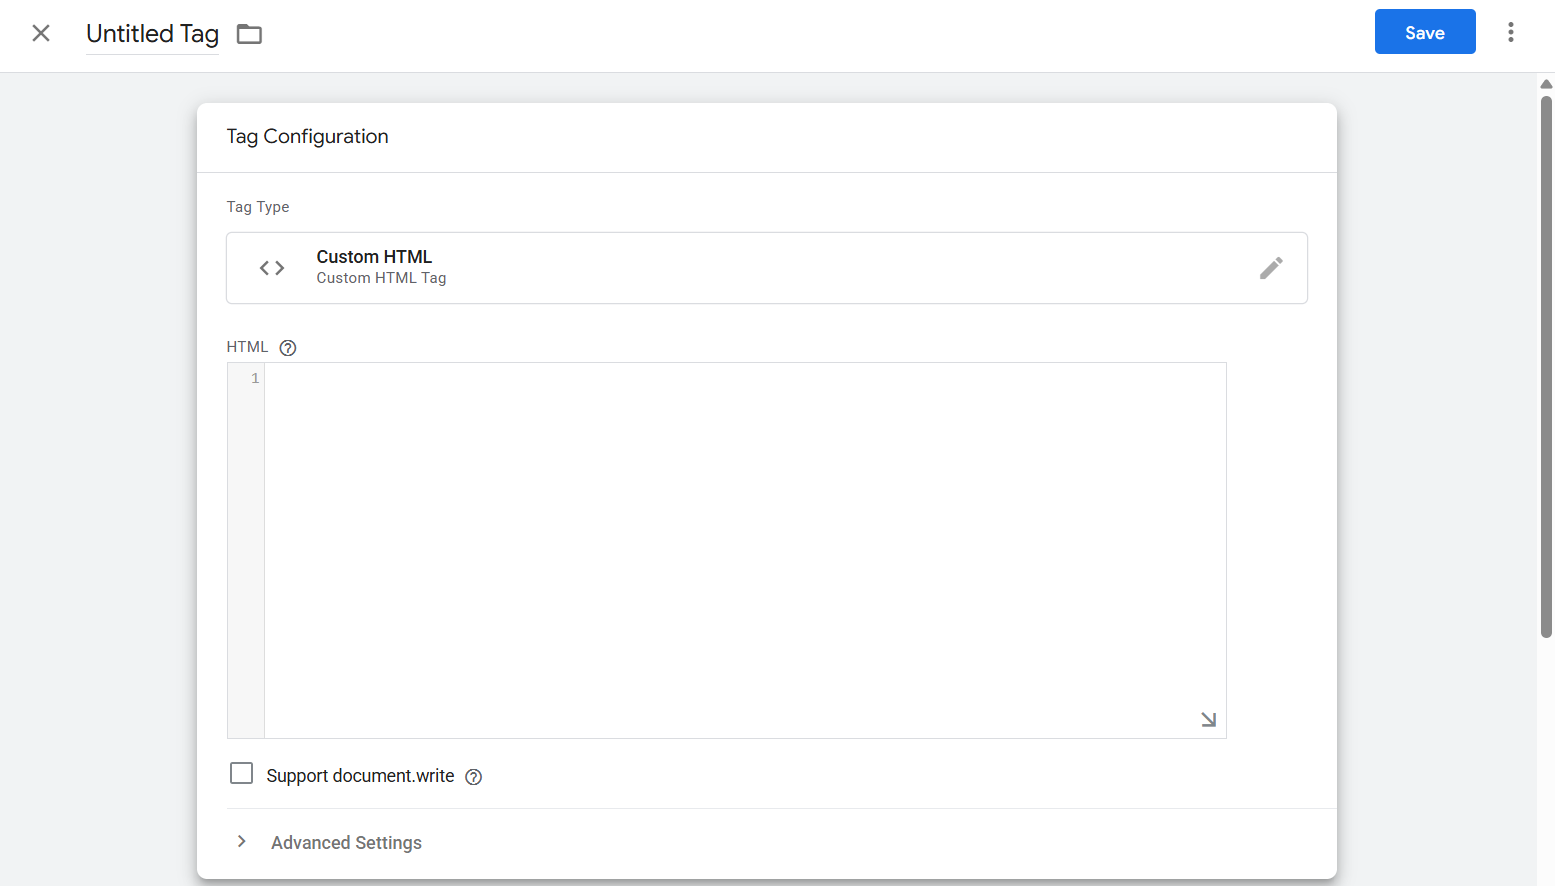Screen dimensions: 1555x886
Task: Click the Tag Type label
Action: tap(258, 207)
